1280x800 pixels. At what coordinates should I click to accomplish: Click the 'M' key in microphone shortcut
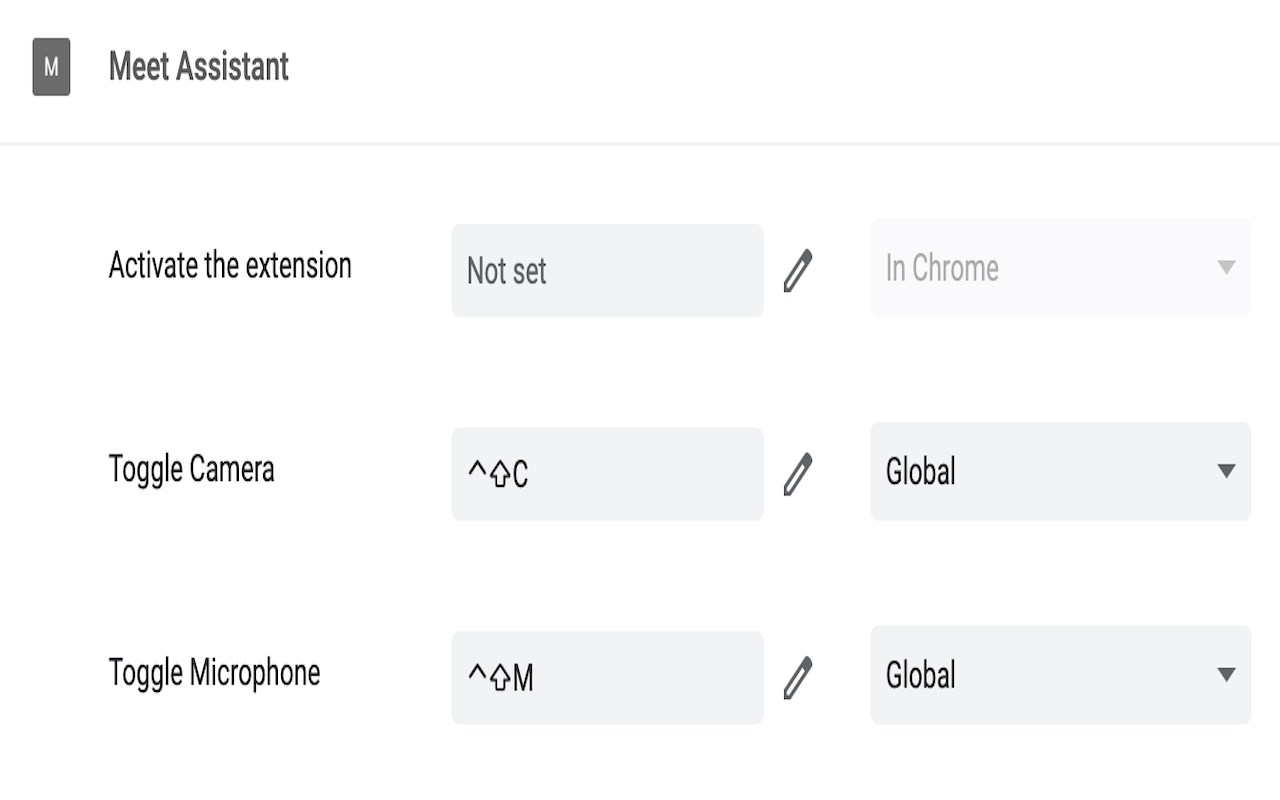click(x=523, y=679)
